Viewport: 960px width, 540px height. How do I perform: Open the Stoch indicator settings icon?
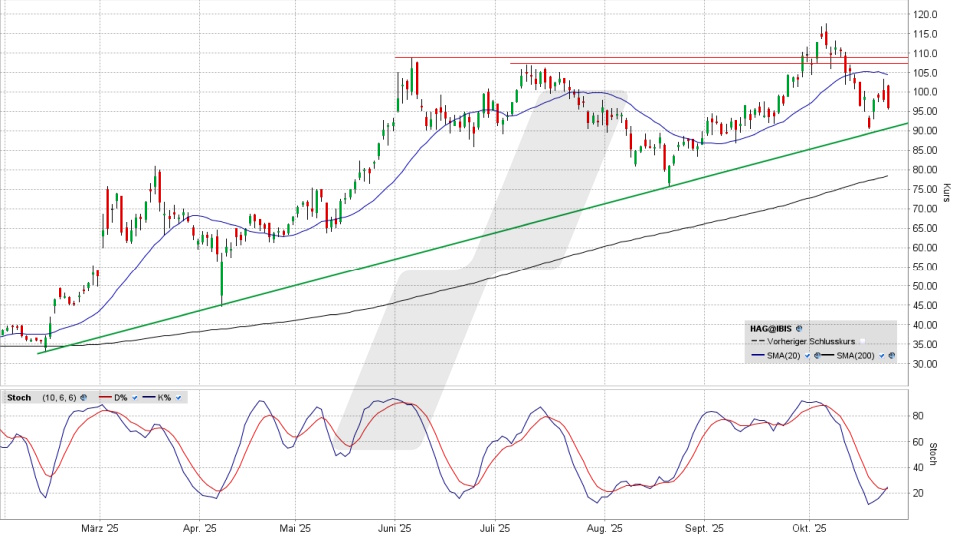pos(85,398)
